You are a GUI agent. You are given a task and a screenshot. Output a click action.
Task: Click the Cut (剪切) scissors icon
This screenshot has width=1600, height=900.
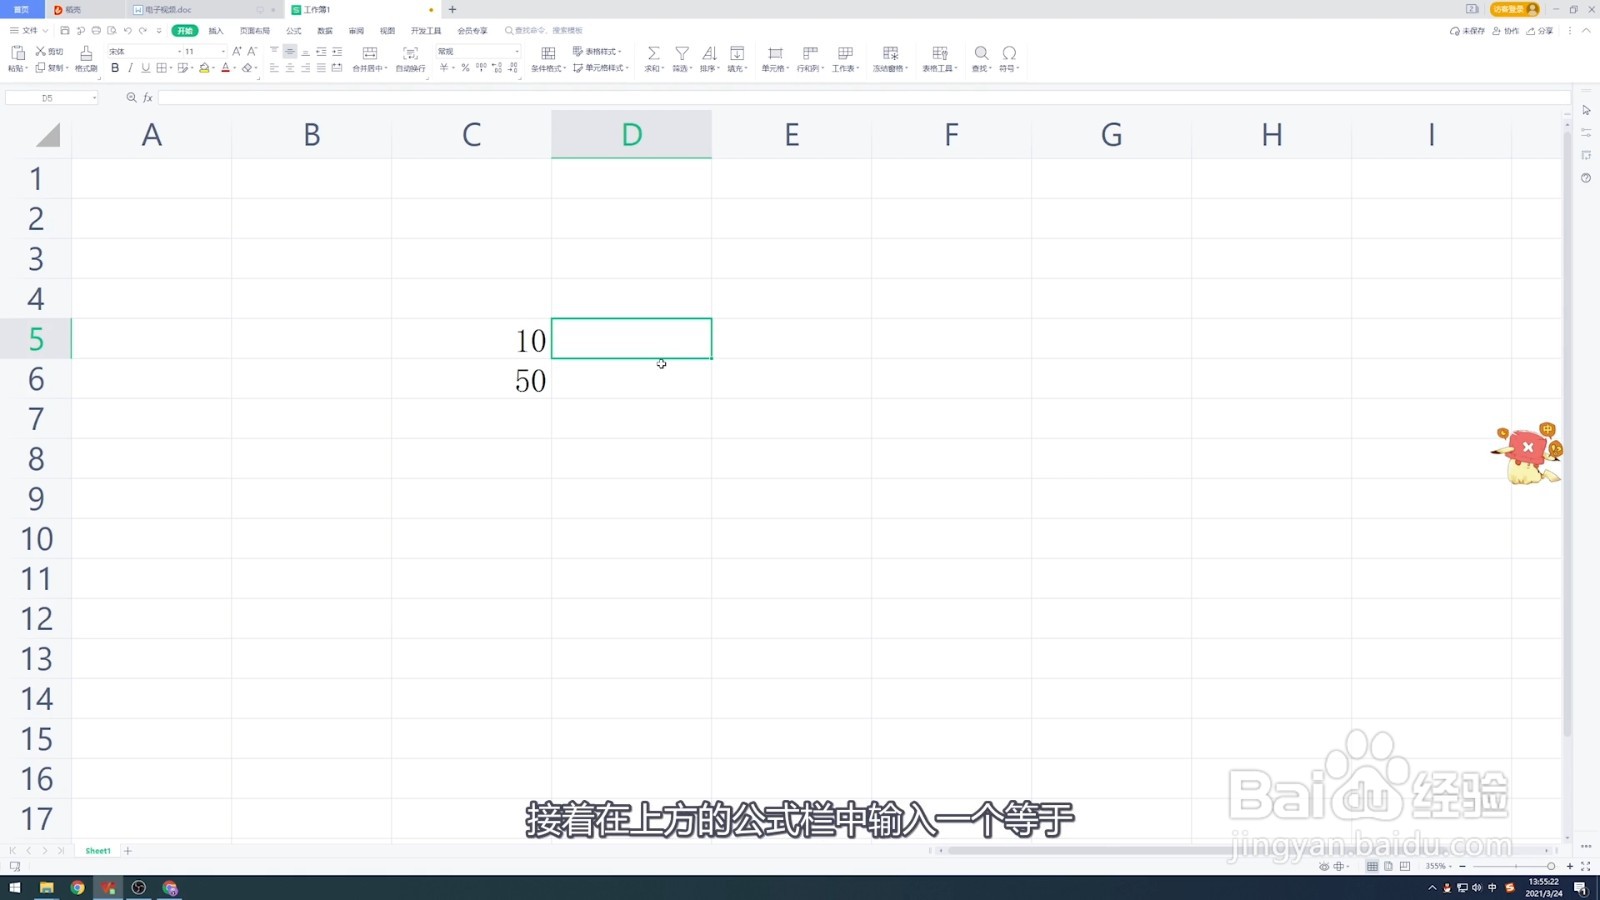click(x=40, y=51)
